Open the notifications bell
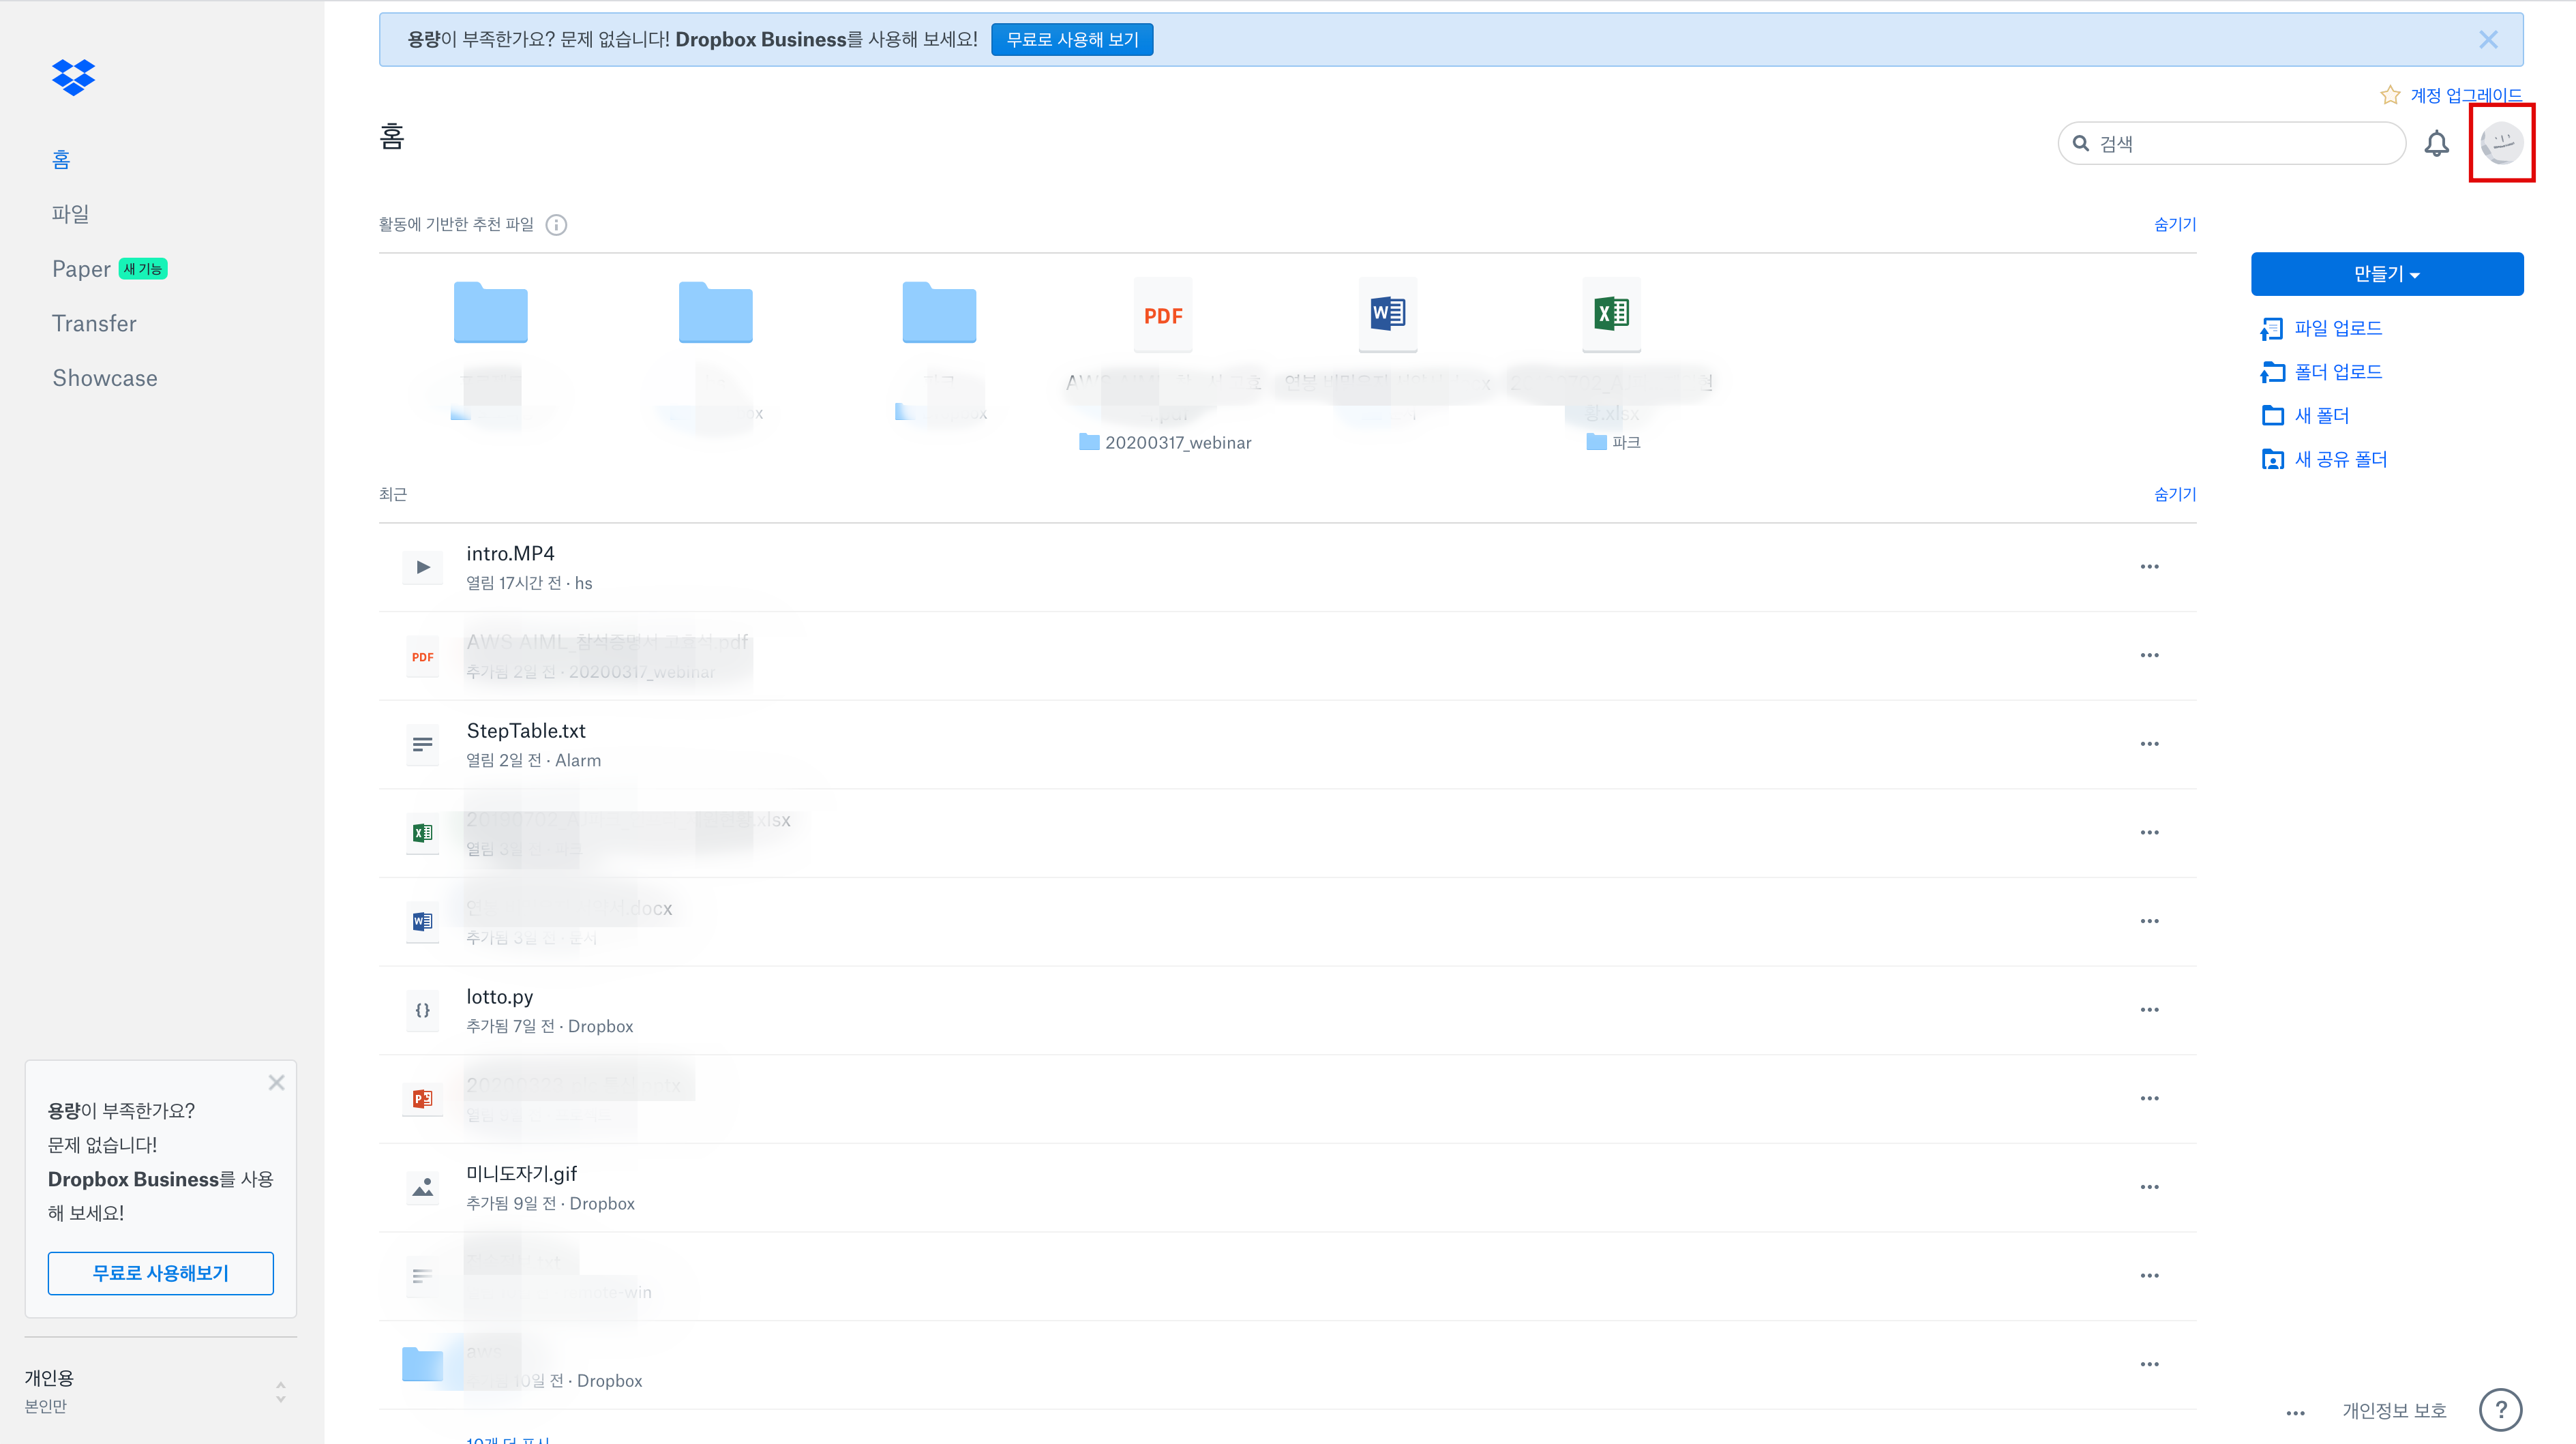Image resolution: width=2576 pixels, height=1444 pixels. coord(2436,144)
